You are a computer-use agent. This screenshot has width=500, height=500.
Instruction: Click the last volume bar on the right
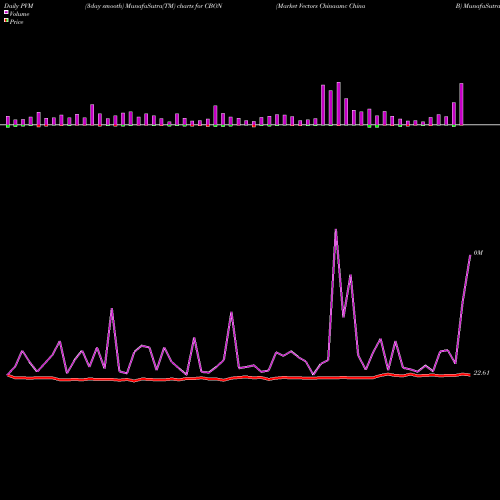[x=461, y=104]
